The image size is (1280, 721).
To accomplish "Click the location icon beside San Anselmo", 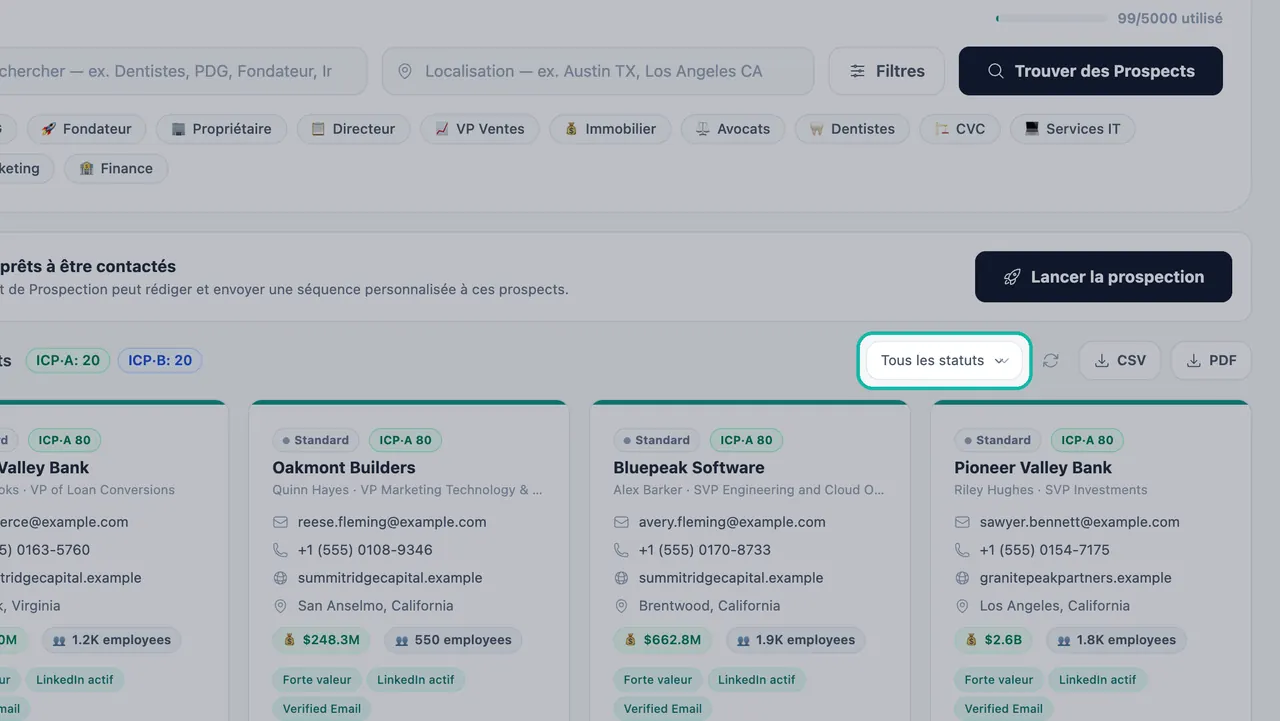I will pos(280,606).
